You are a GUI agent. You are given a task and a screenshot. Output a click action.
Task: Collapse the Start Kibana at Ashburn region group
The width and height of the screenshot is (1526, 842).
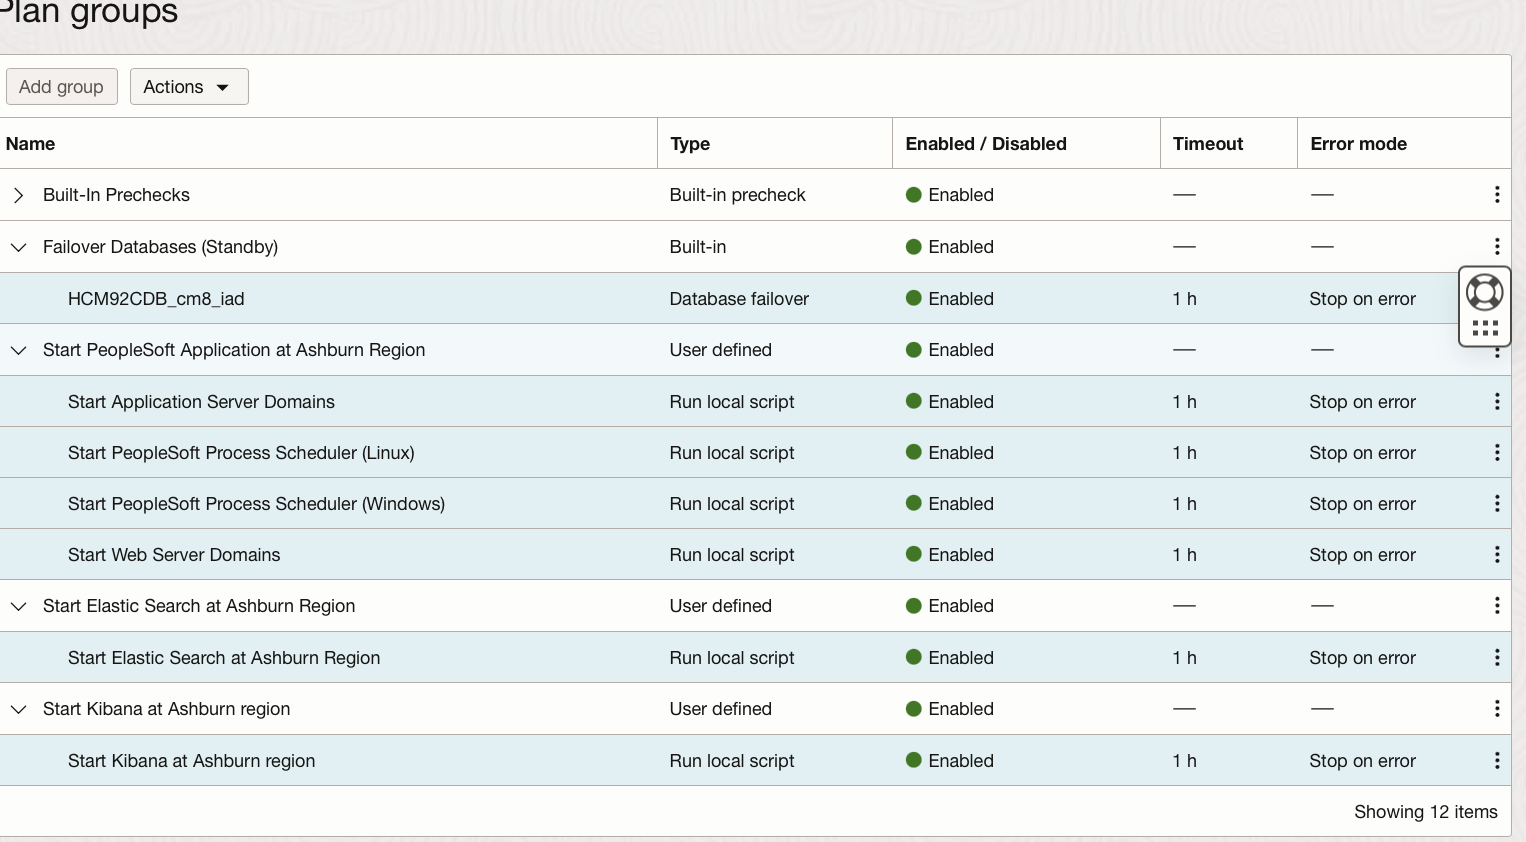[x=18, y=709]
